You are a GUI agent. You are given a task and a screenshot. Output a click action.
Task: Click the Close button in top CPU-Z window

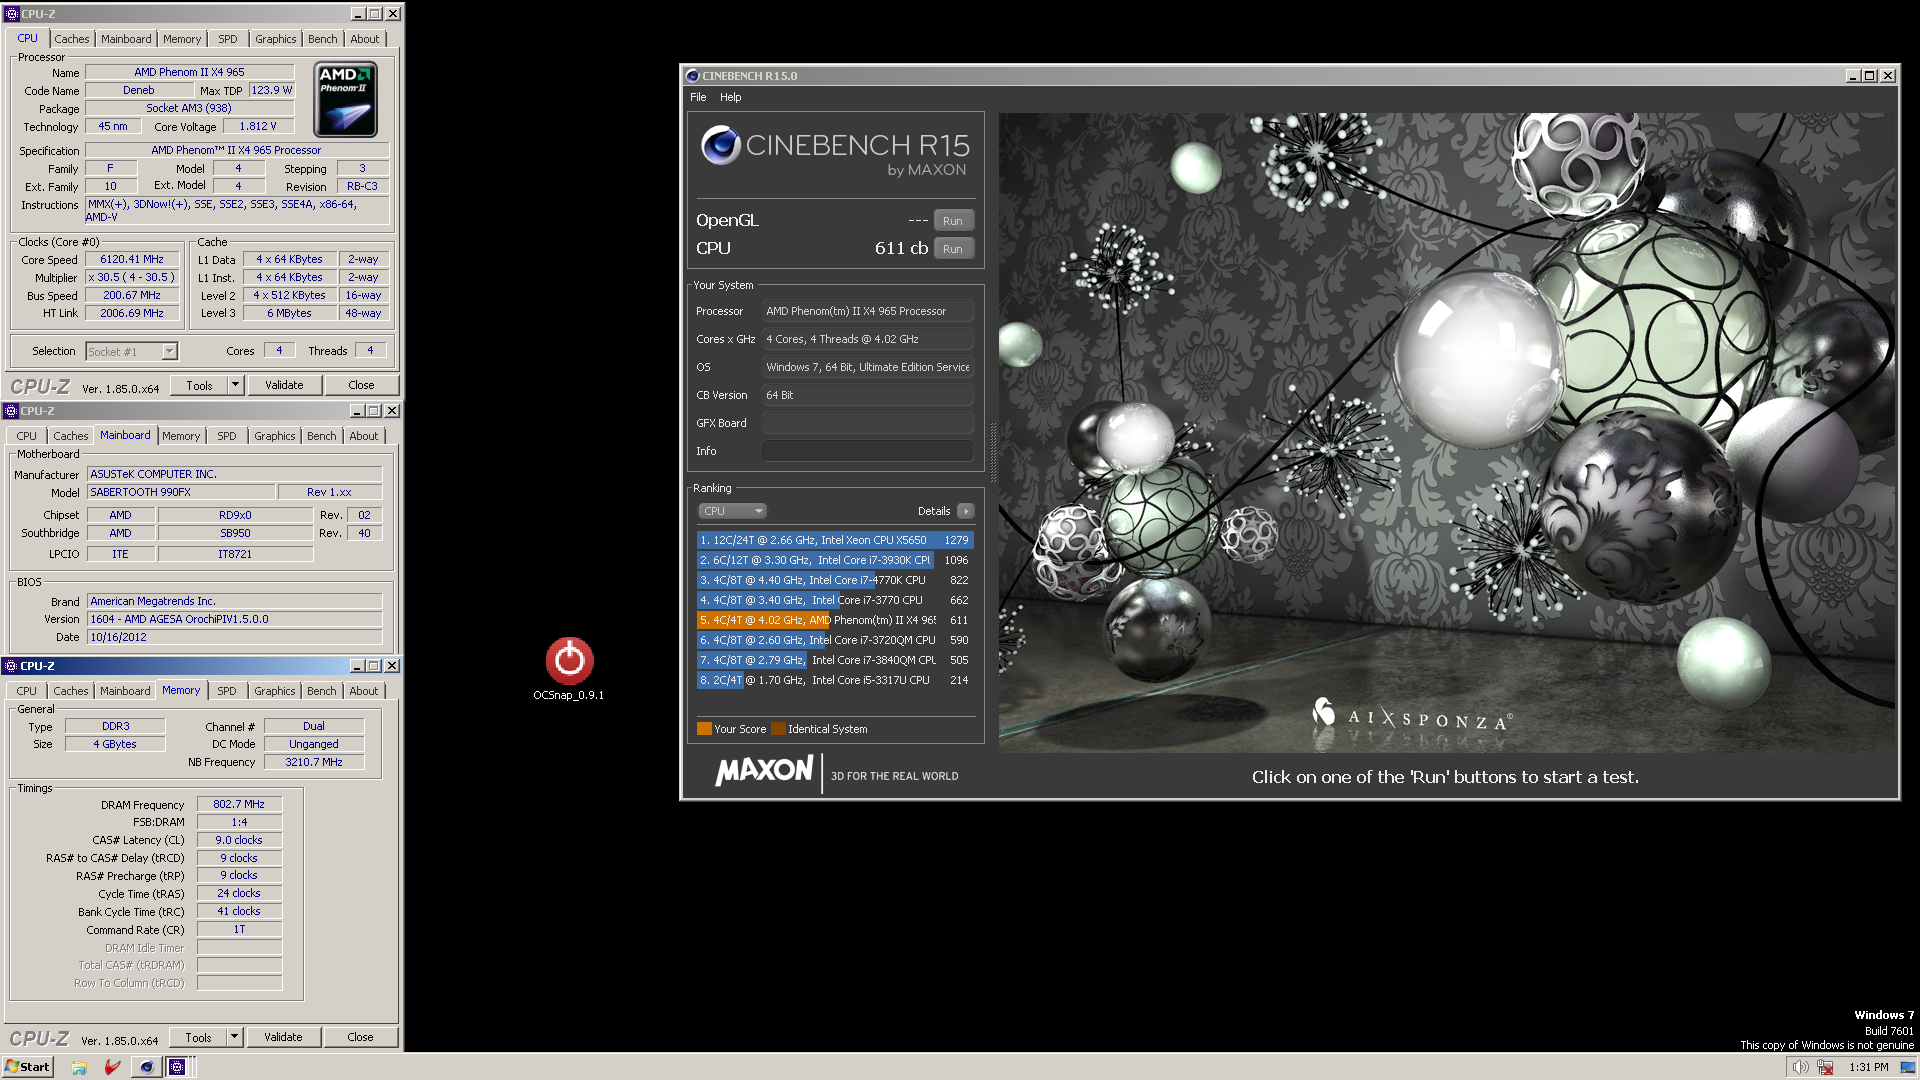(x=361, y=385)
